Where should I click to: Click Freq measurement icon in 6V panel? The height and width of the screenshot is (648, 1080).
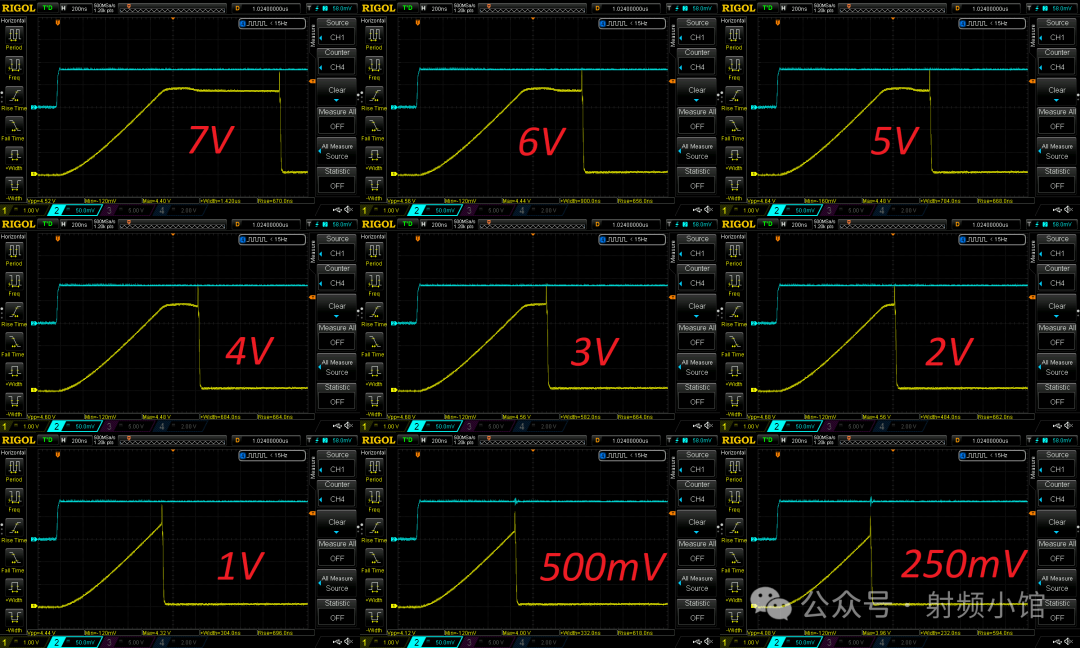click(375, 66)
